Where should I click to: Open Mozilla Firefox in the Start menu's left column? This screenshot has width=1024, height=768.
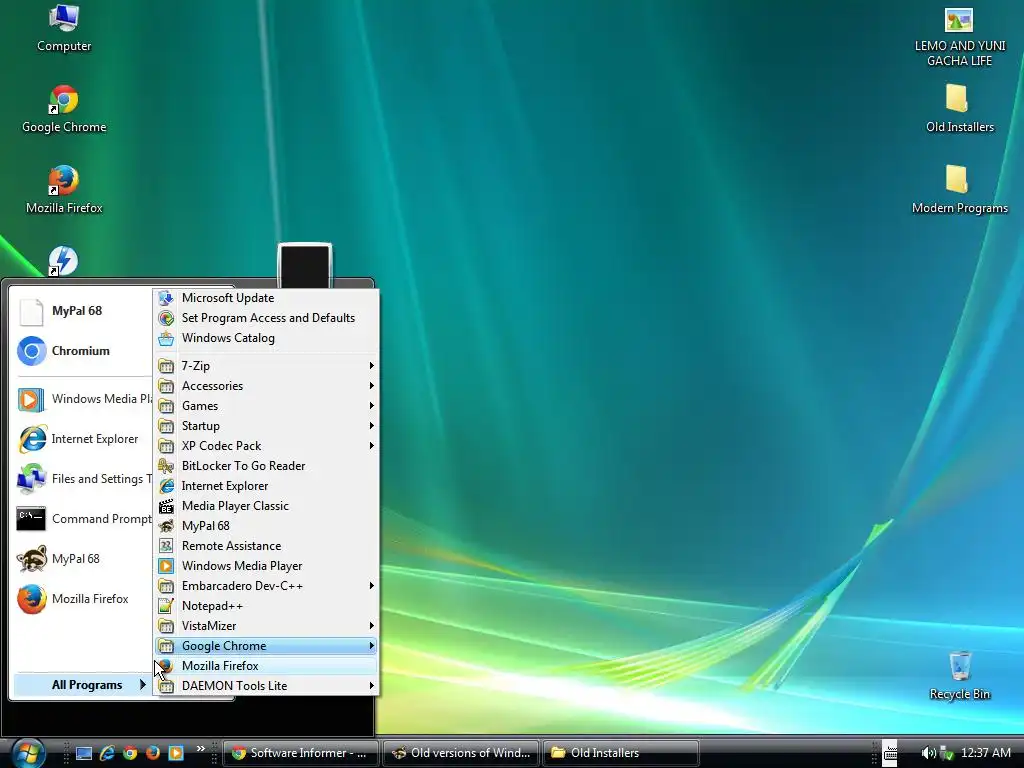[x=84, y=599]
